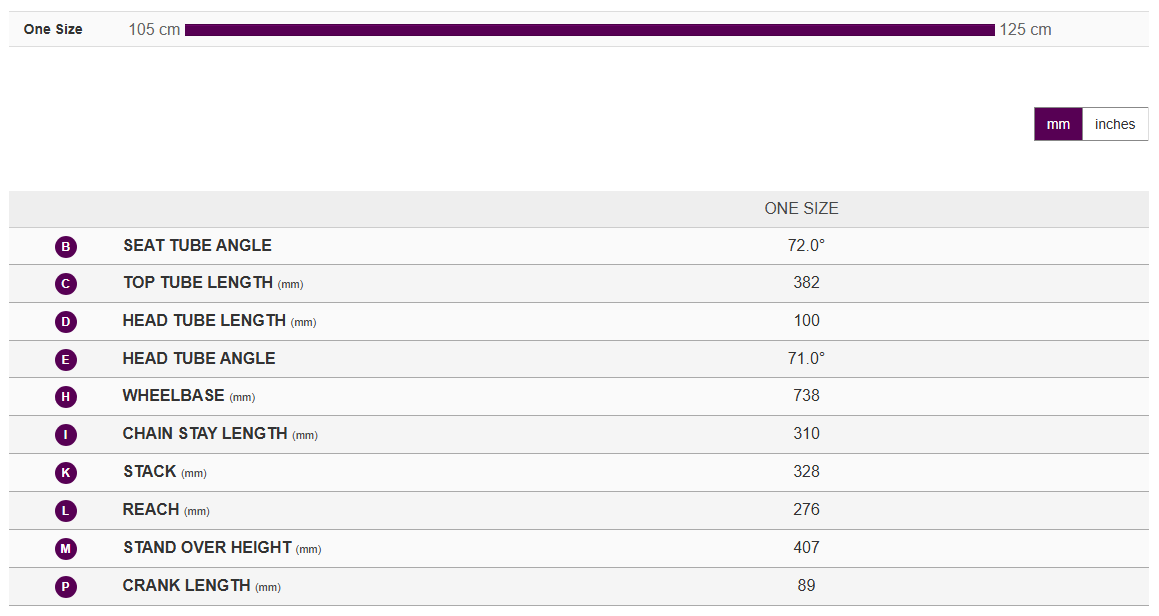Screen dimensions: 1159x616
Task: Click the I icon for Chain Stay Length
Action: click(66, 435)
